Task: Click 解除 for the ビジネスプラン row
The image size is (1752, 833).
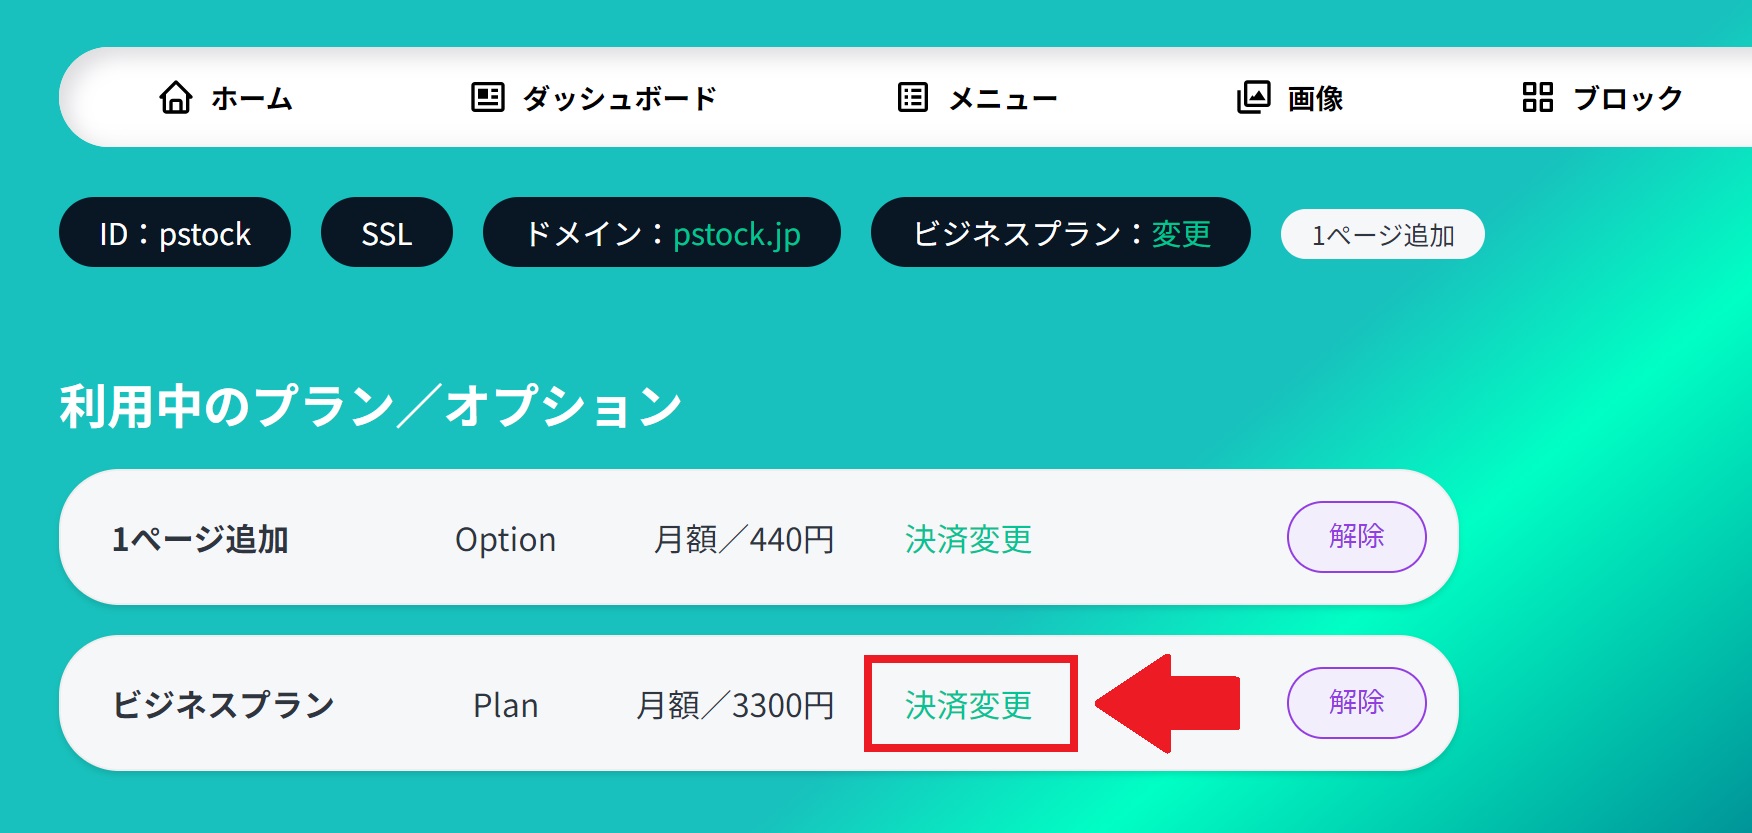Action: 1357,703
